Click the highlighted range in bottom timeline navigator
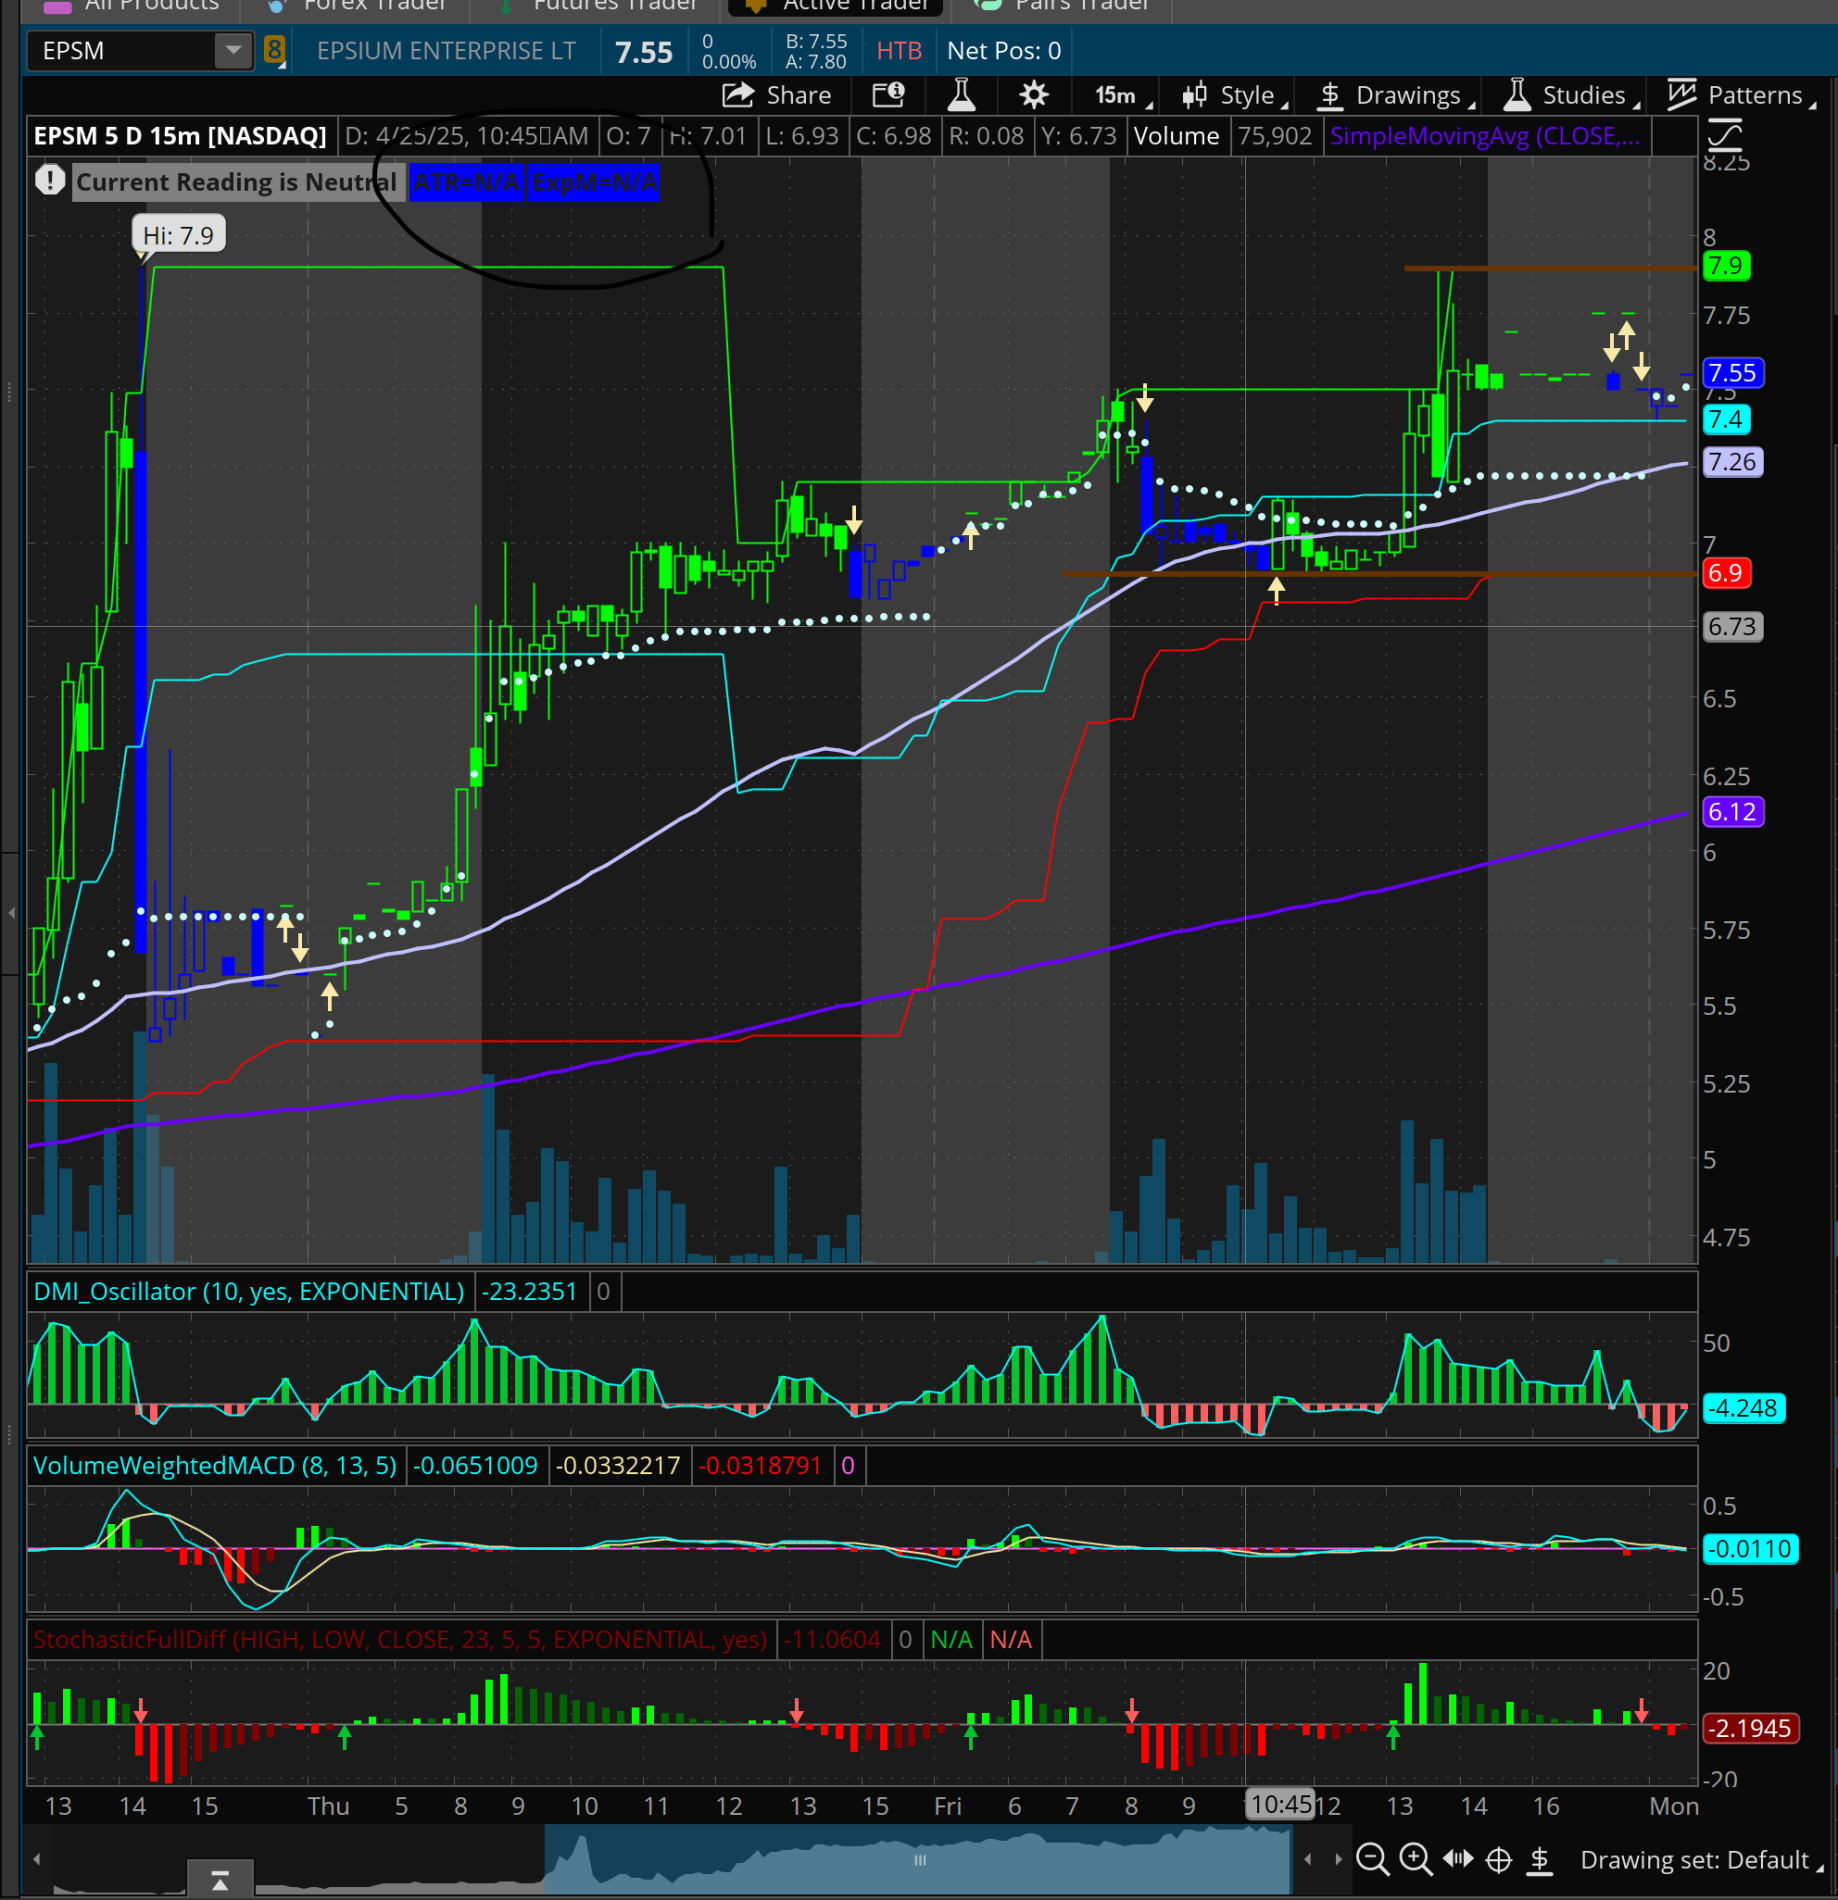The width and height of the screenshot is (1838, 1900). 918,1859
